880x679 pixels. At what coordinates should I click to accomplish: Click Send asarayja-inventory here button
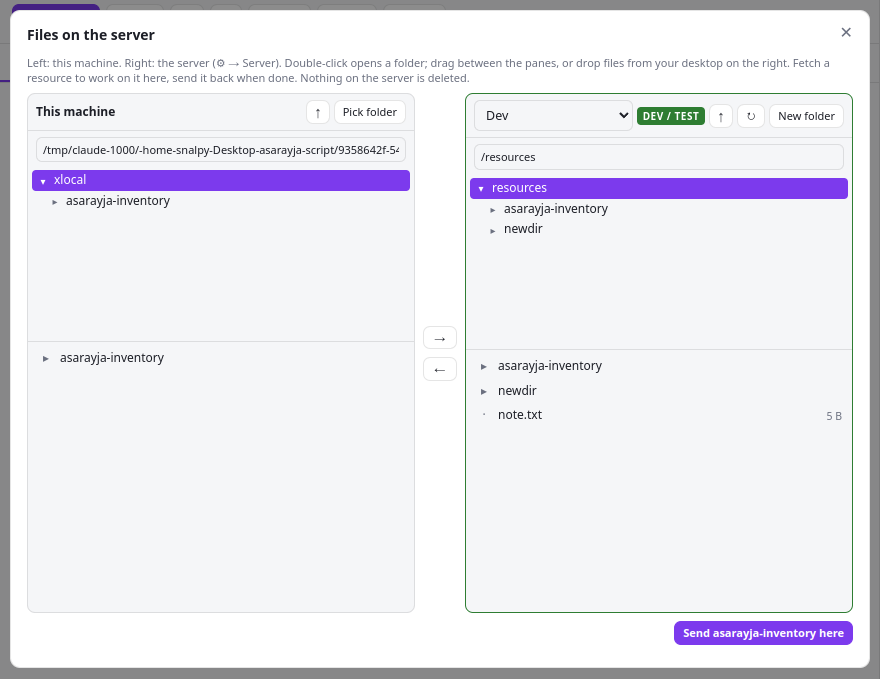click(763, 633)
